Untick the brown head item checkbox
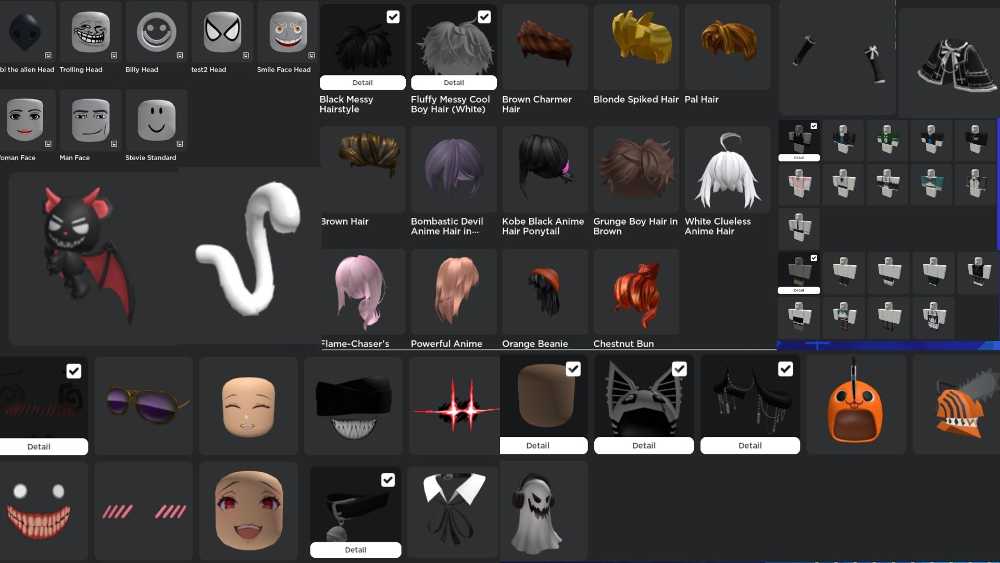The height and width of the screenshot is (563, 1000). click(573, 369)
